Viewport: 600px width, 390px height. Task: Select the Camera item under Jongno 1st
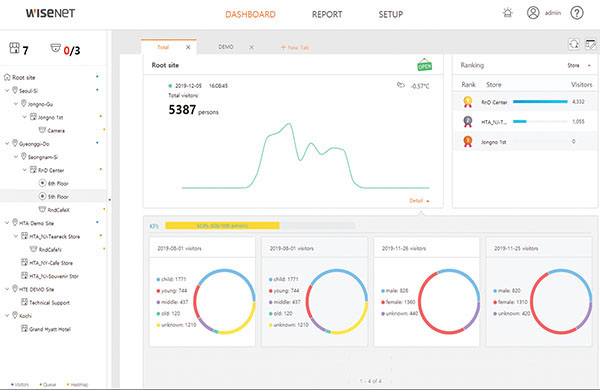pyautogui.click(x=52, y=131)
